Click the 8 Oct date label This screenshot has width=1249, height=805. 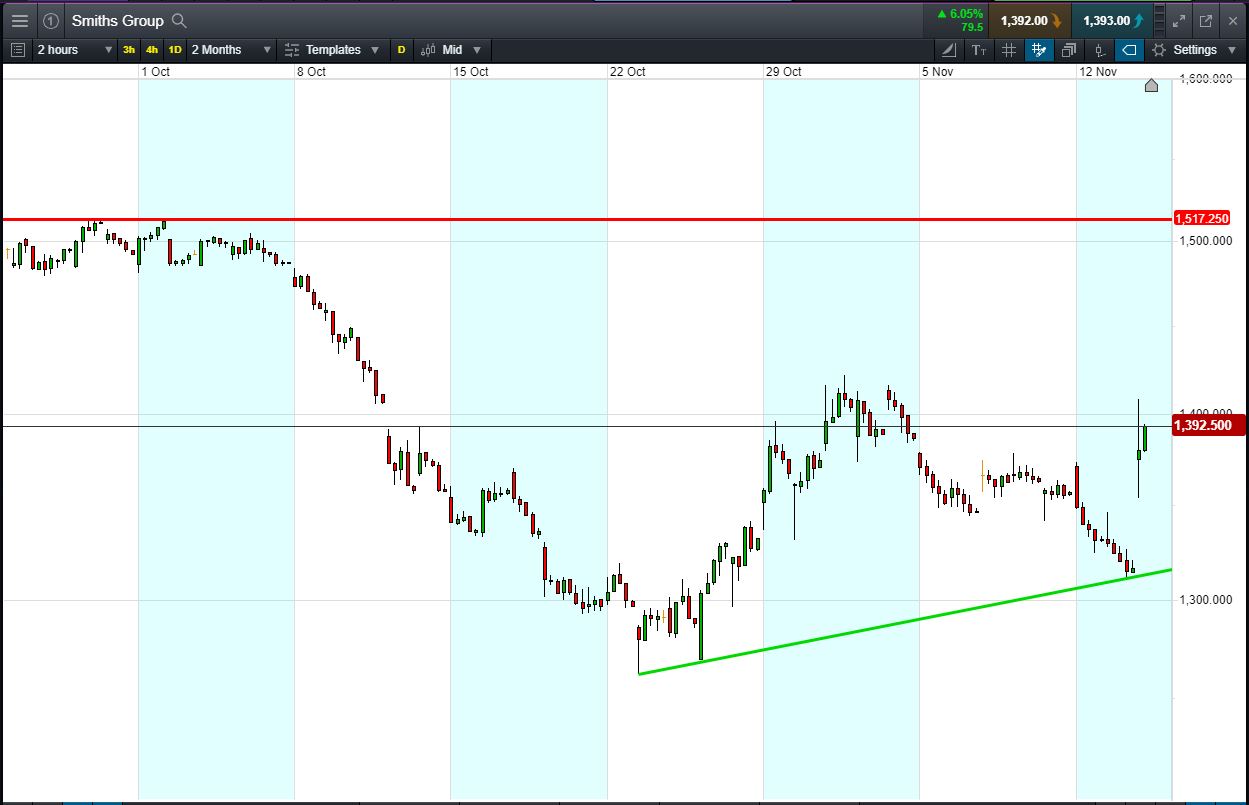[311, 71]
